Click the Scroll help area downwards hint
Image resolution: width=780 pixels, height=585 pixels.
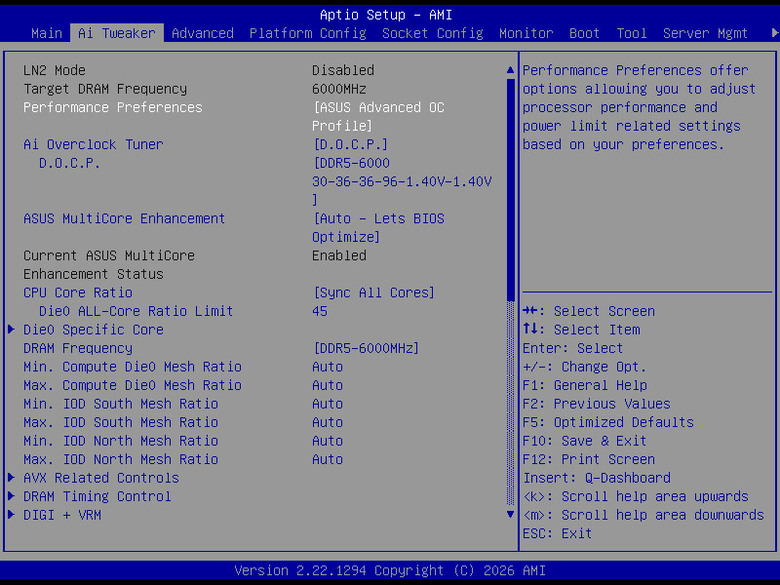point(643,515)
